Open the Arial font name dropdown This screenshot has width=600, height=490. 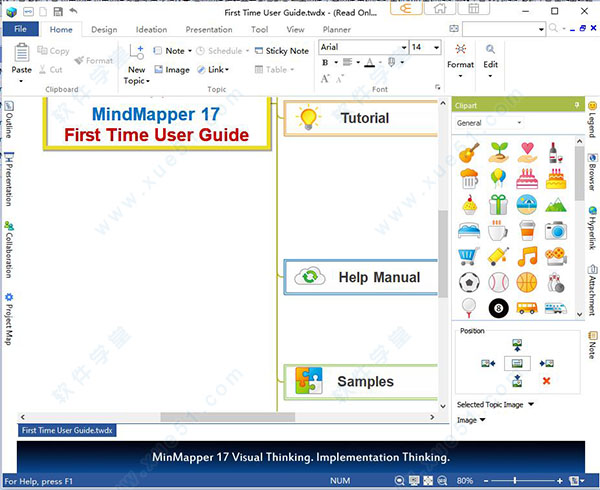[x=404, y=47]
